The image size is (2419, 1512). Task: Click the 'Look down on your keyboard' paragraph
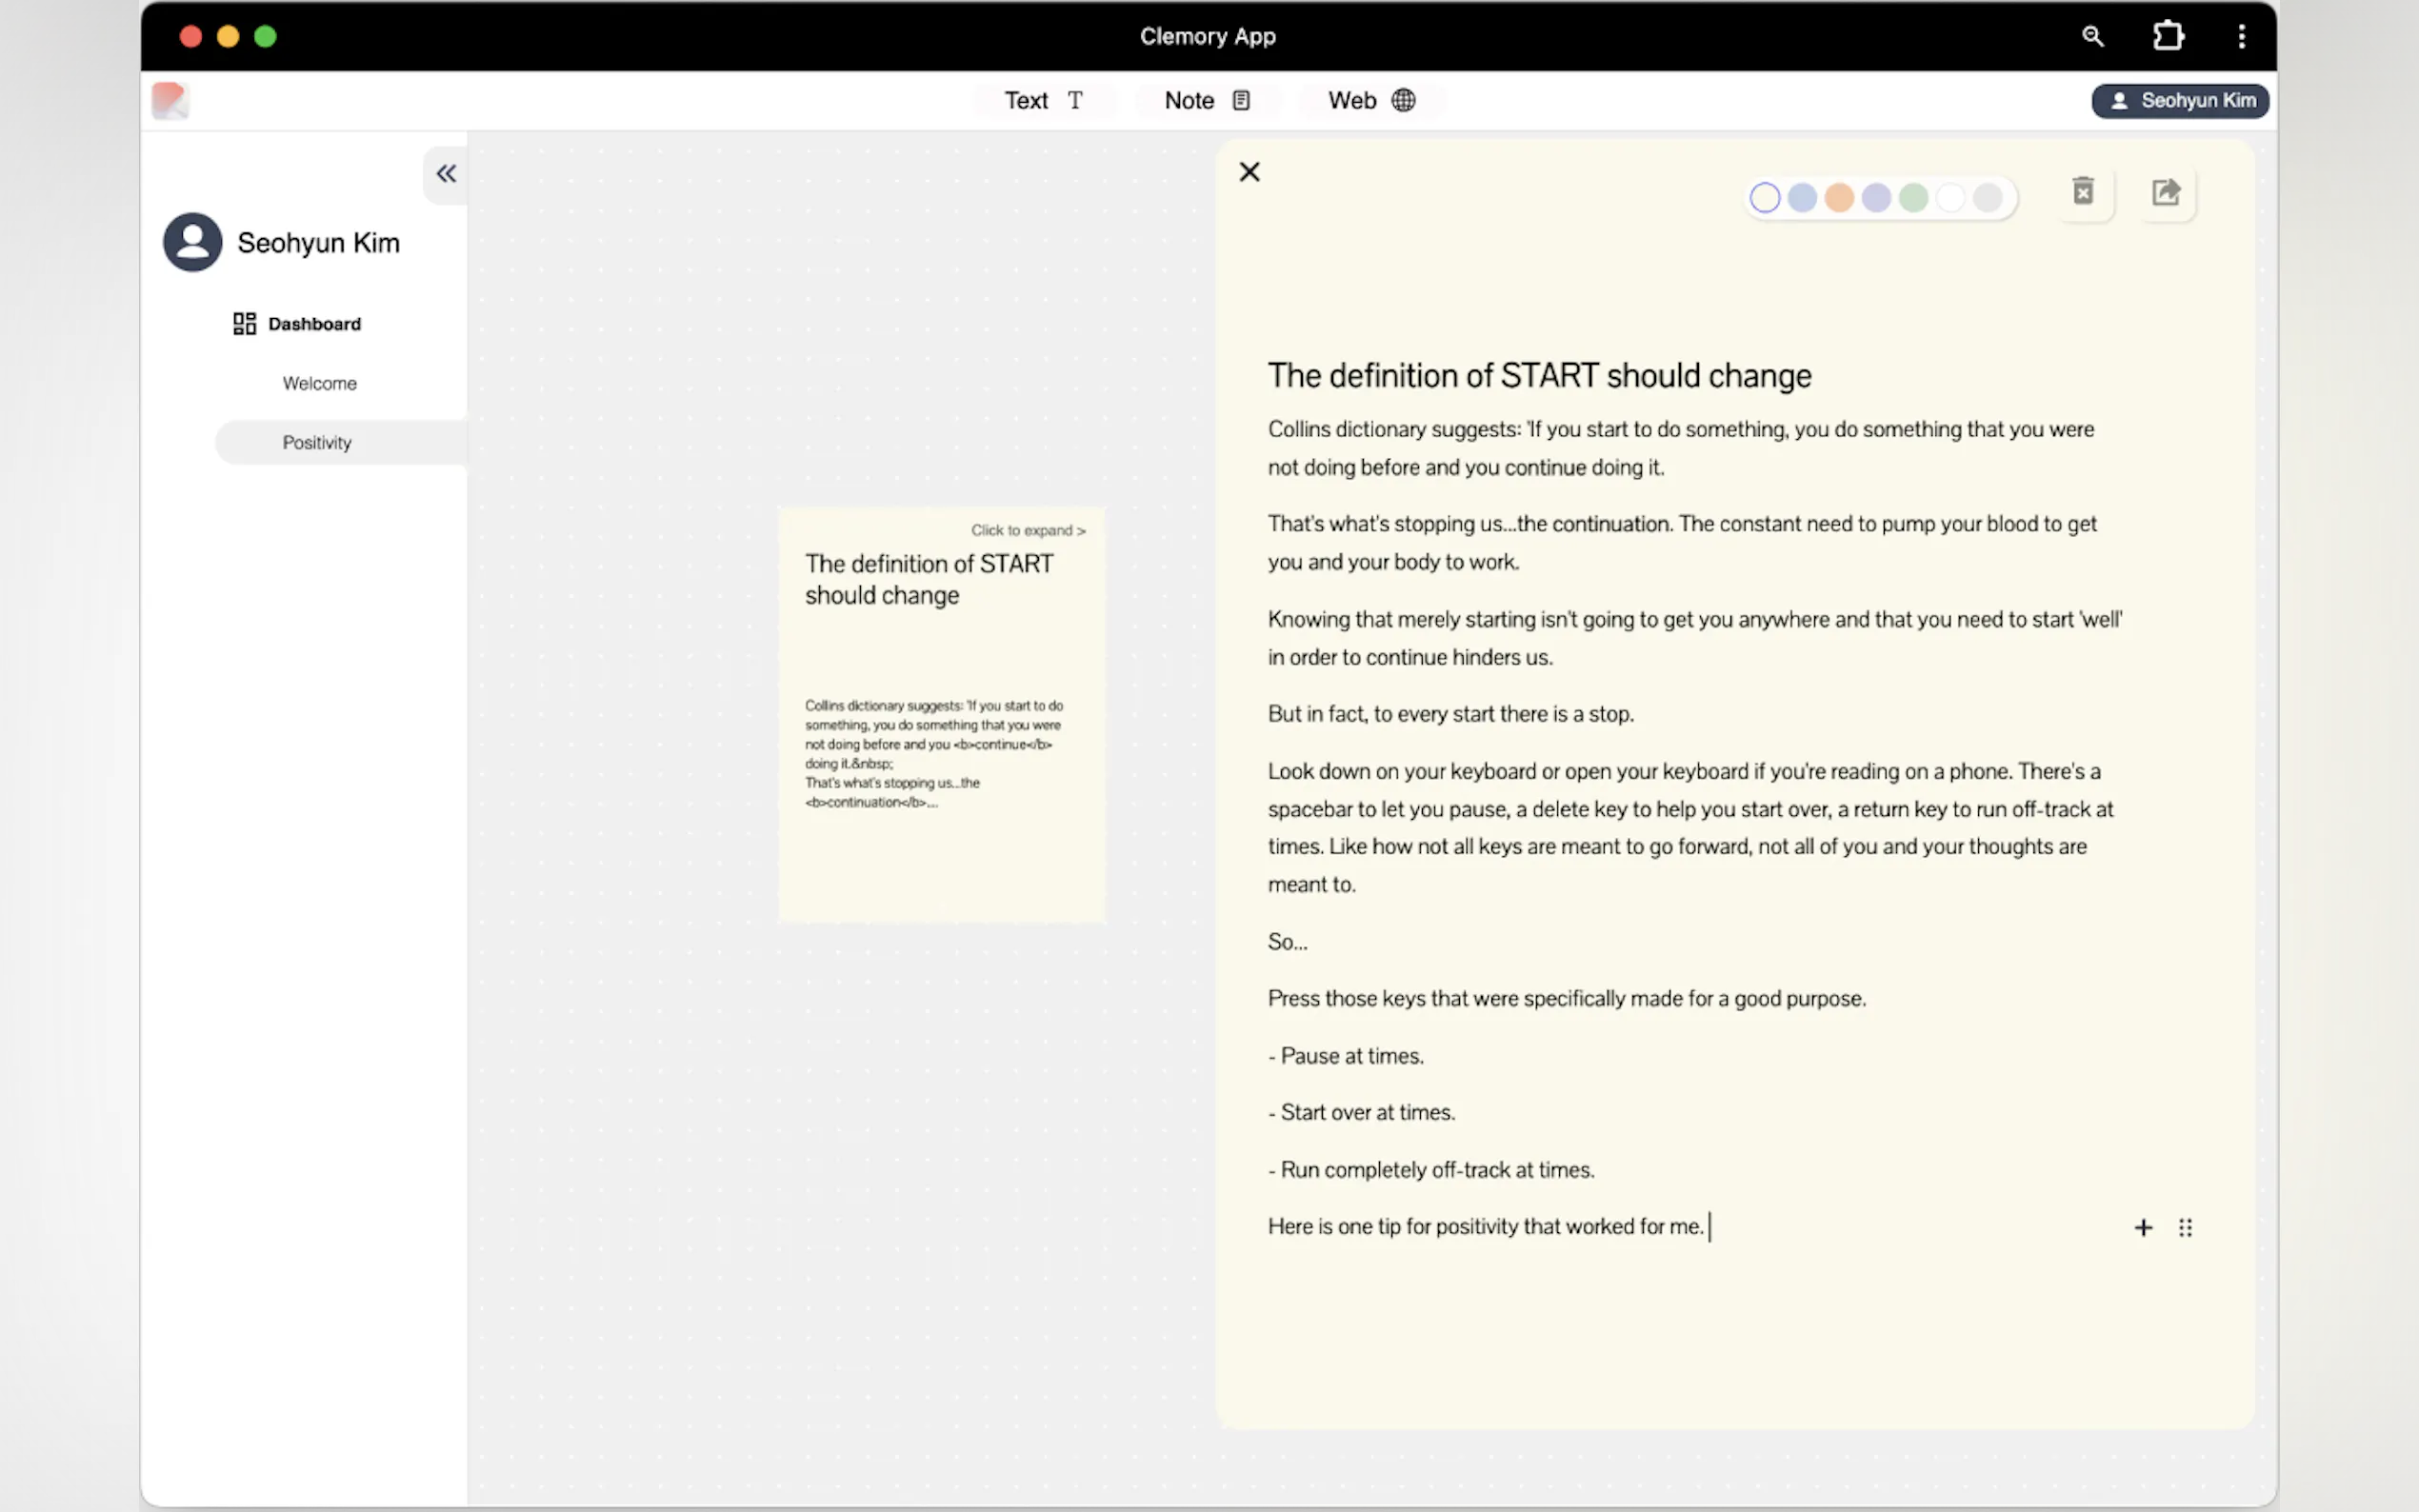click(1691, 827)
